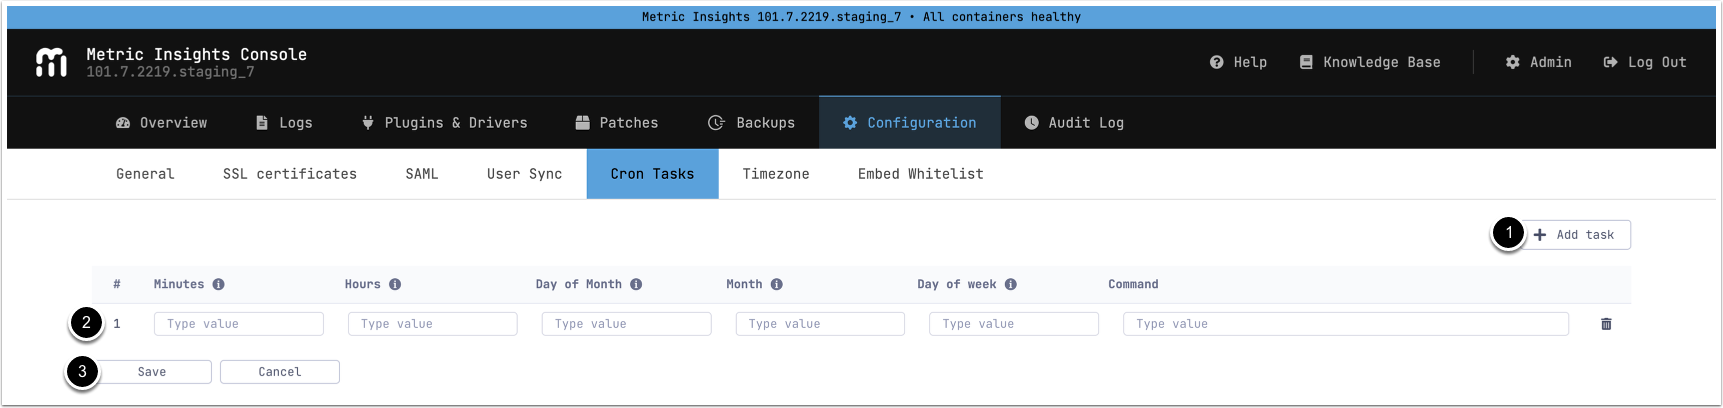Click info icon beside Day of Month
The image size is (1723, 408).
coord(636,284)
